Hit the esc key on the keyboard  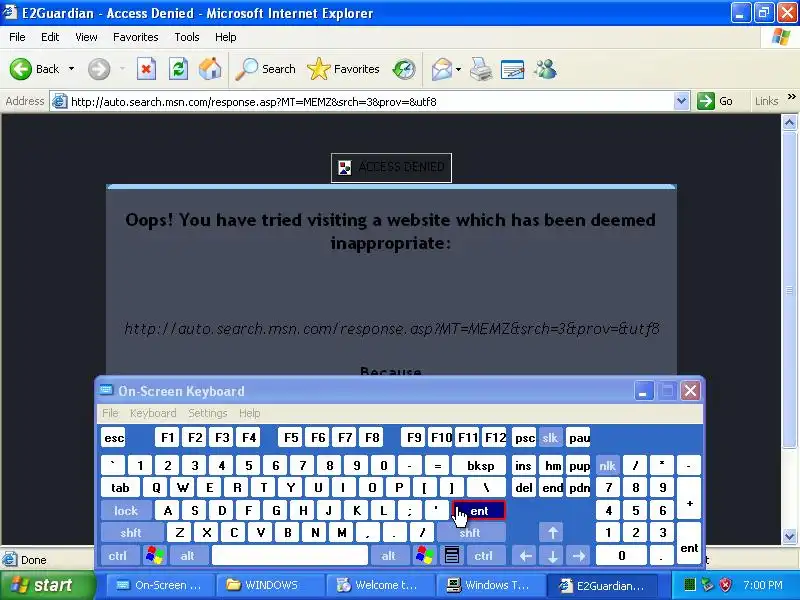click(x=113, y=438)
